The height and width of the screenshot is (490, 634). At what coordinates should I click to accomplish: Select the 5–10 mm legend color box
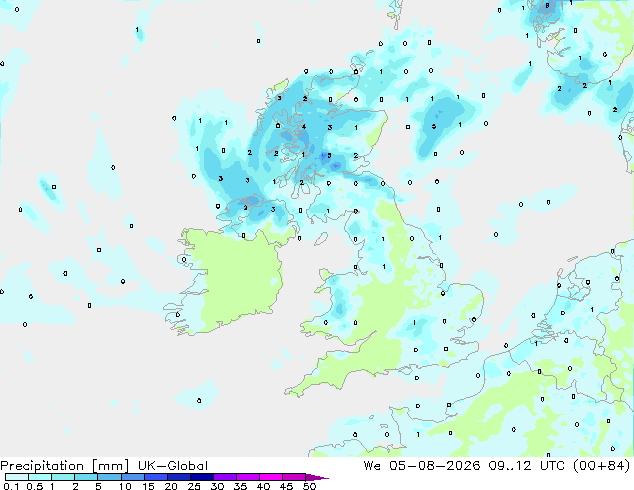click(109, 477)
